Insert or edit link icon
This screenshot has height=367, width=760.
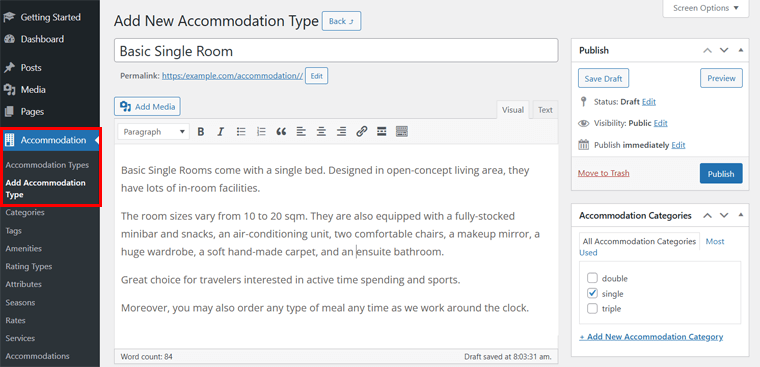[362, 131]
